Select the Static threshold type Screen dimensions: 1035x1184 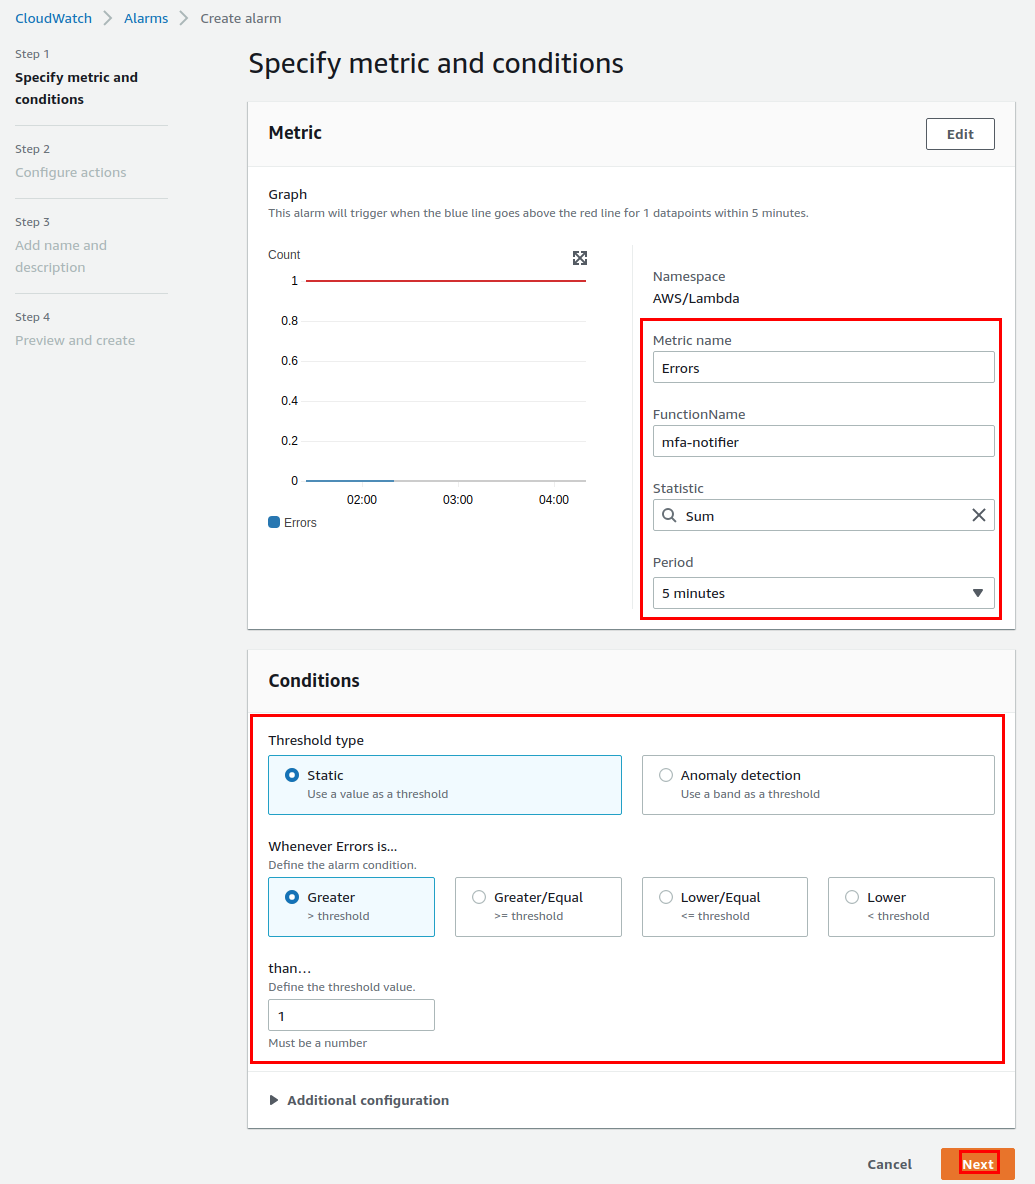coord(445,785)
